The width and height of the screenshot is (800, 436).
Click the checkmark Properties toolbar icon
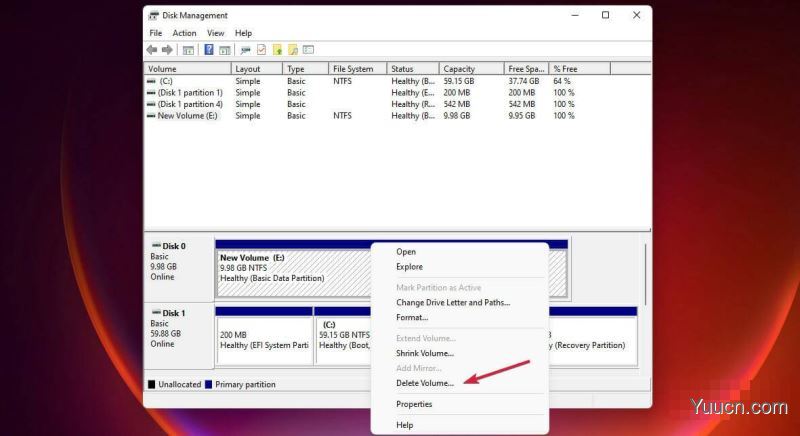tap(261, 49)
